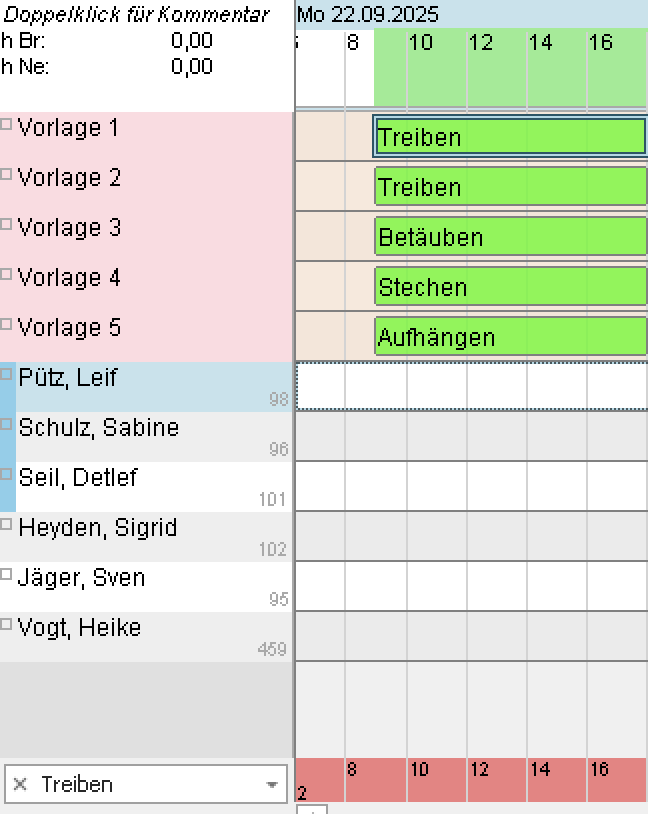Click the small square marker beside Vorlage 2
648x814 pixels.
(6, 174)
